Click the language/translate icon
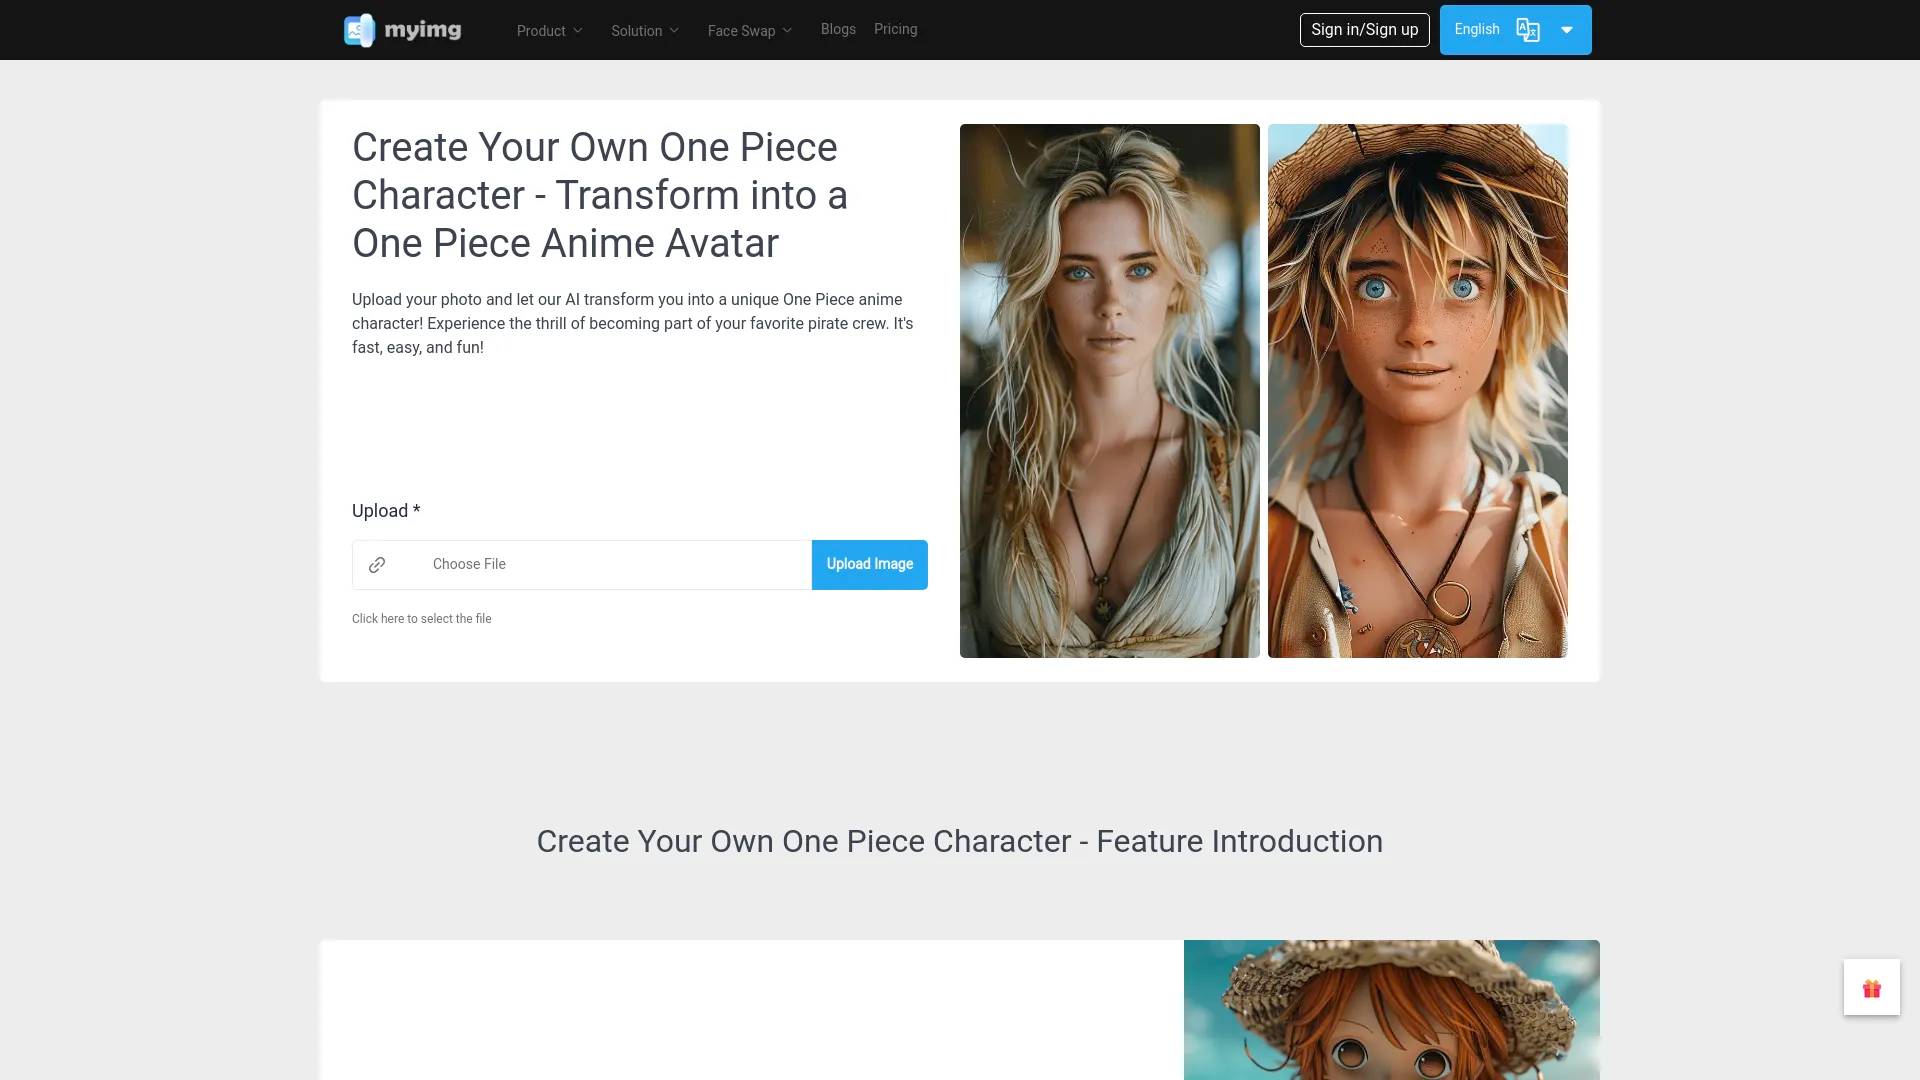 [x=1526, y=29]
